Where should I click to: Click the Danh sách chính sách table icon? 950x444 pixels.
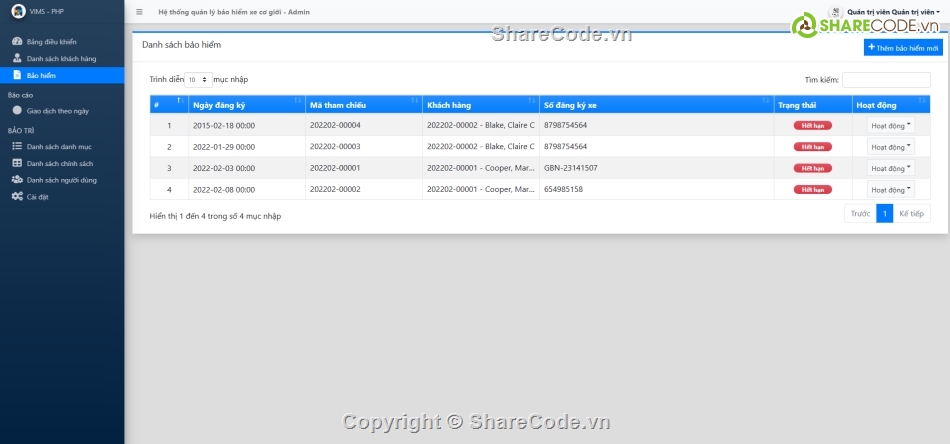pos(17,163)
